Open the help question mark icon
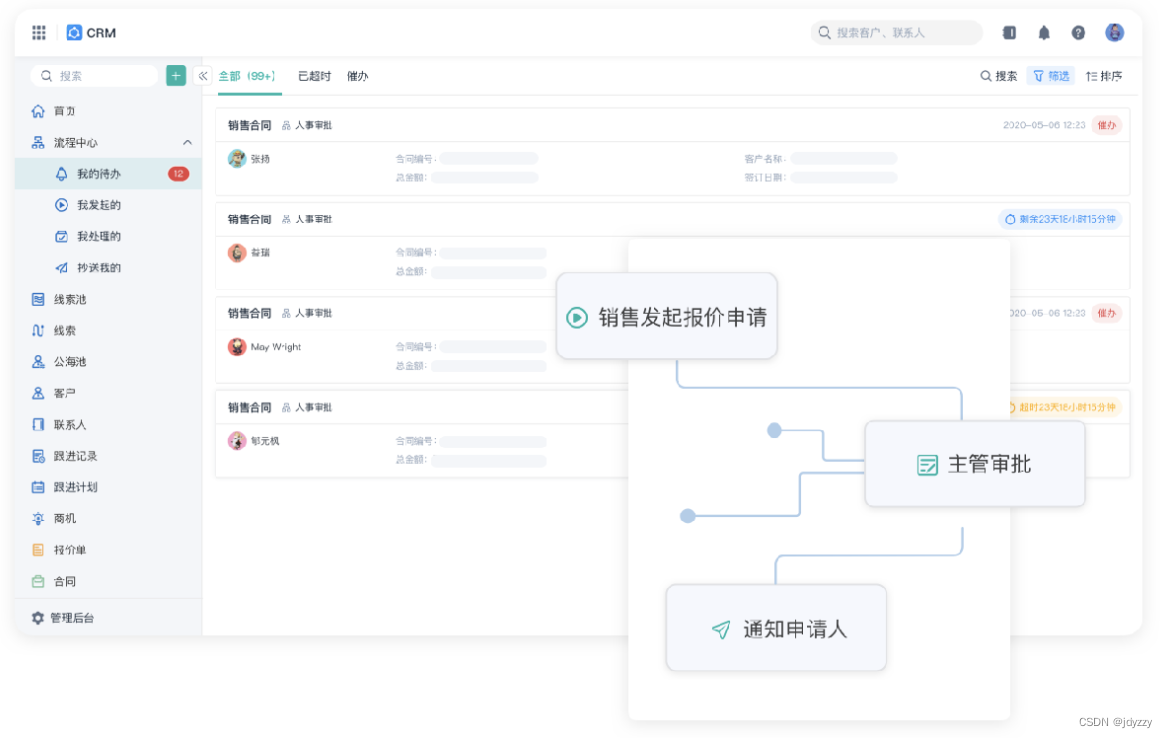Image resolution: width=1168 pixels, height=738 pixels. (1078, 33)
